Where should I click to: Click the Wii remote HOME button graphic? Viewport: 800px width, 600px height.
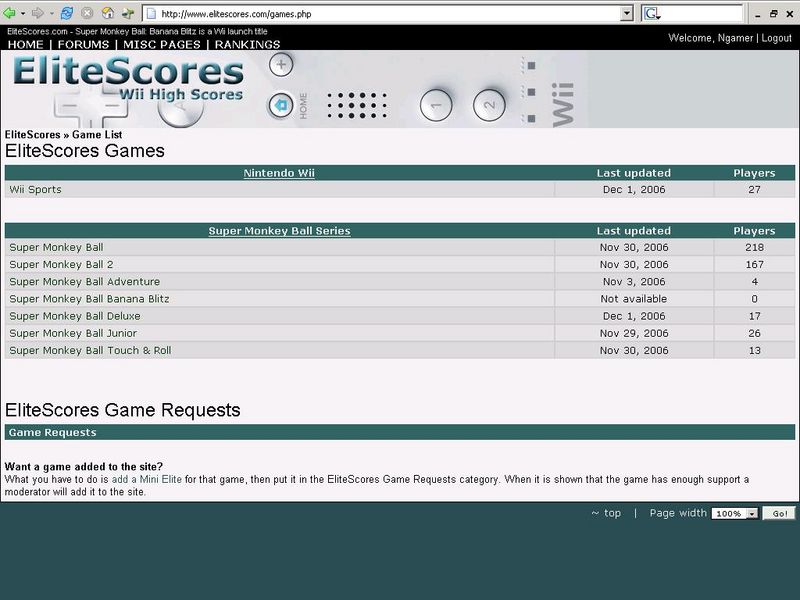[x=281, y=106]
